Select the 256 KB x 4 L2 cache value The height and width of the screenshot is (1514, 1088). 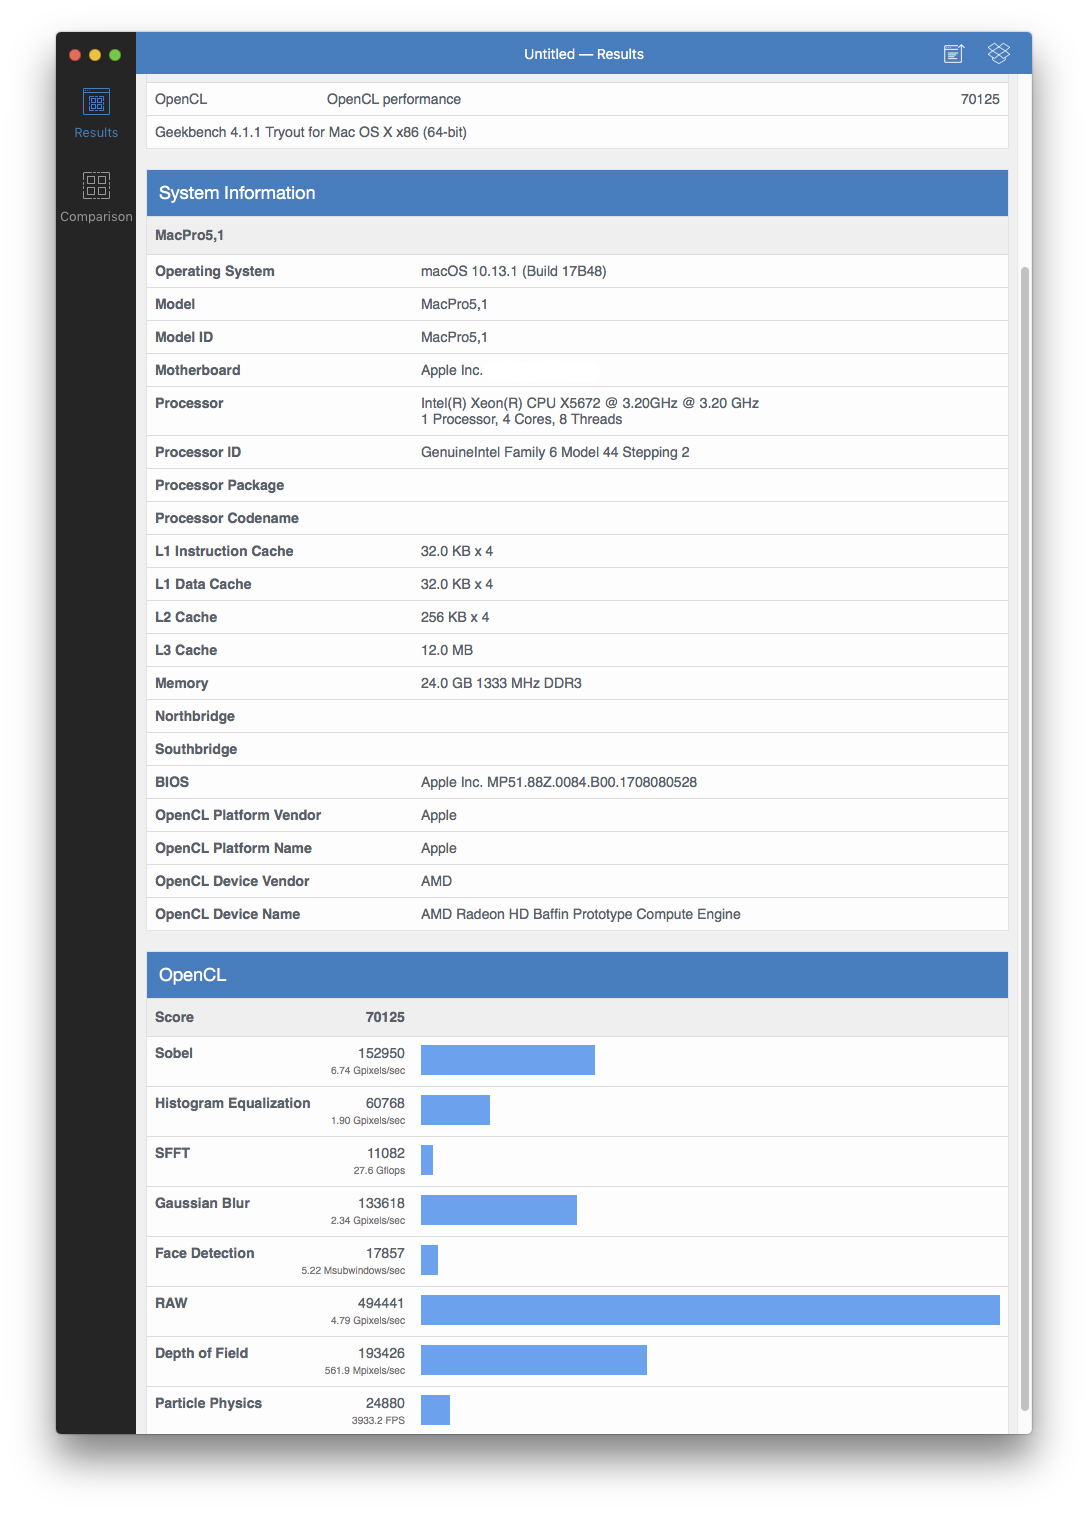pos(455,617)
